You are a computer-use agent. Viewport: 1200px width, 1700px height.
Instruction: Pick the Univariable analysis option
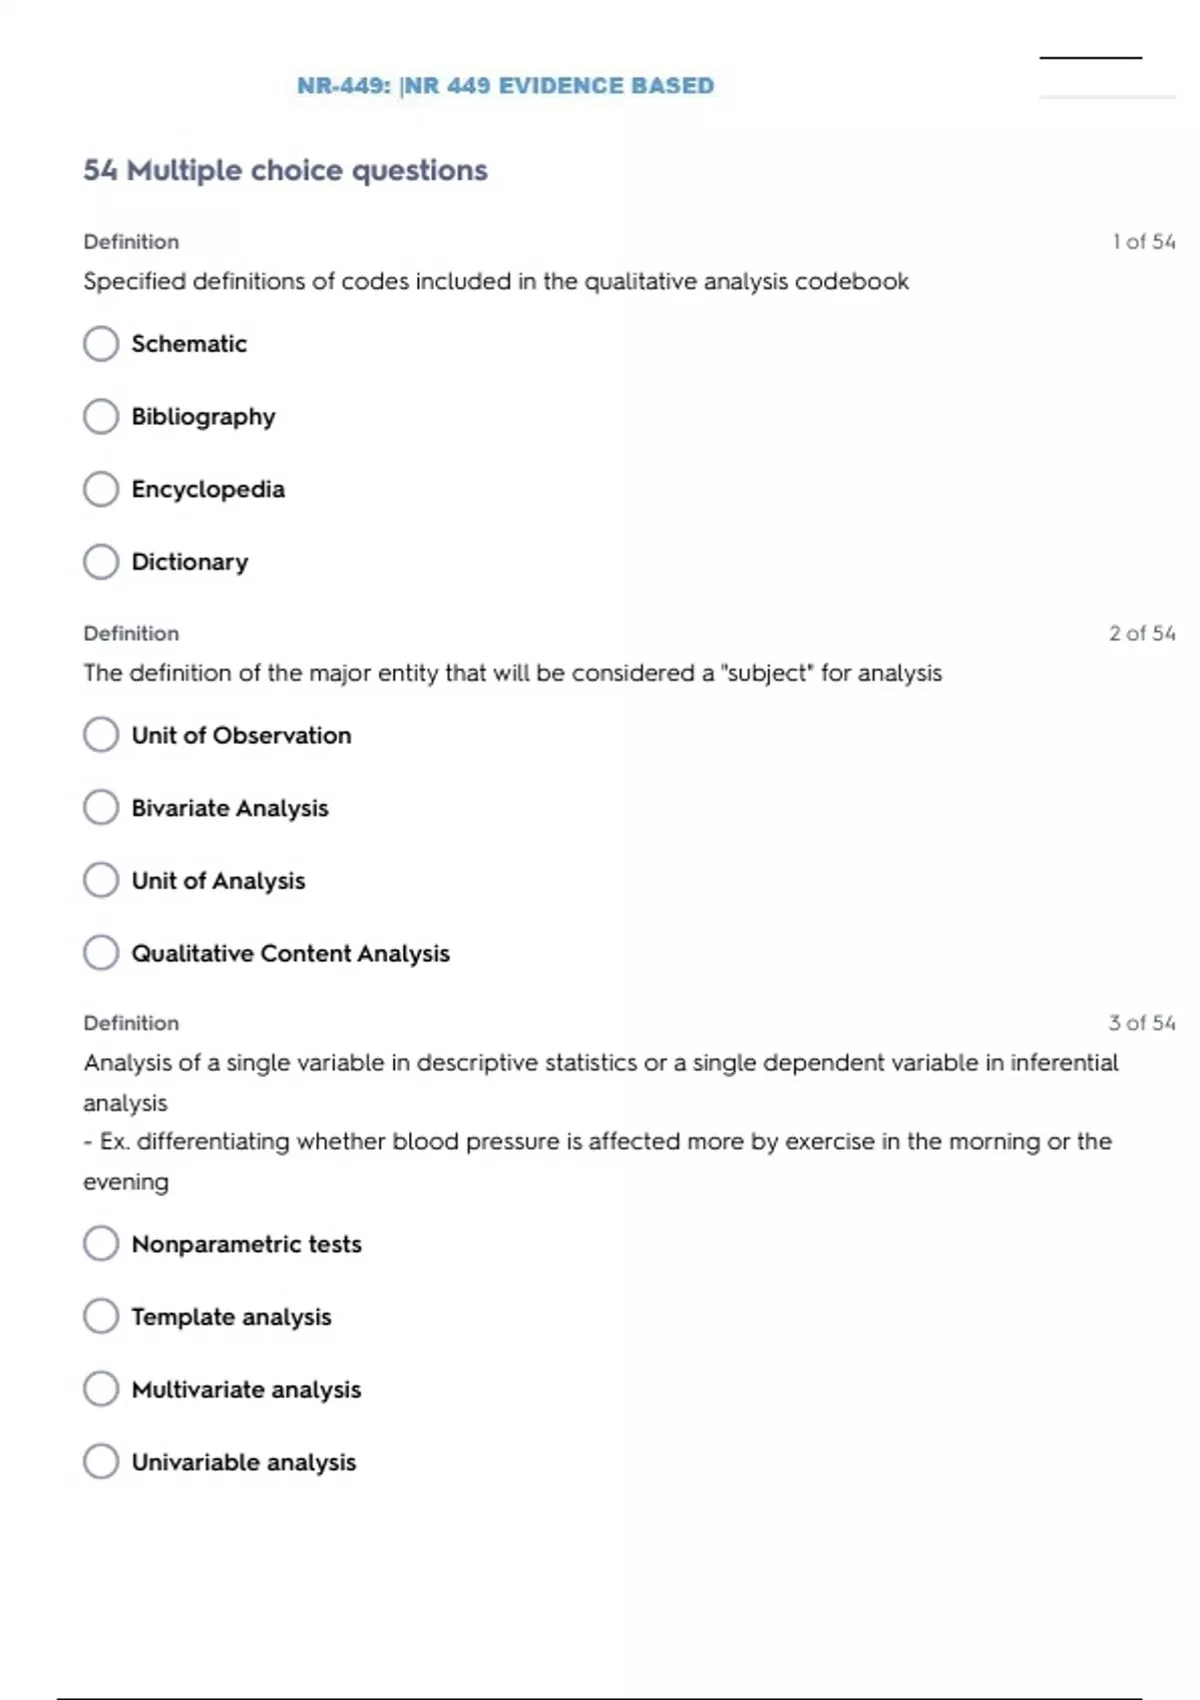(101, 1462)
